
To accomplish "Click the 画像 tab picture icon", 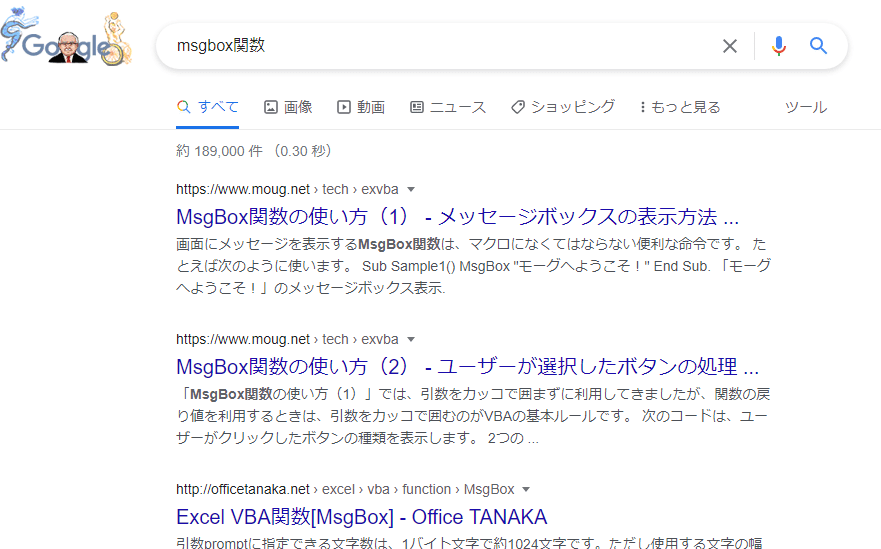I will point(271,107).
